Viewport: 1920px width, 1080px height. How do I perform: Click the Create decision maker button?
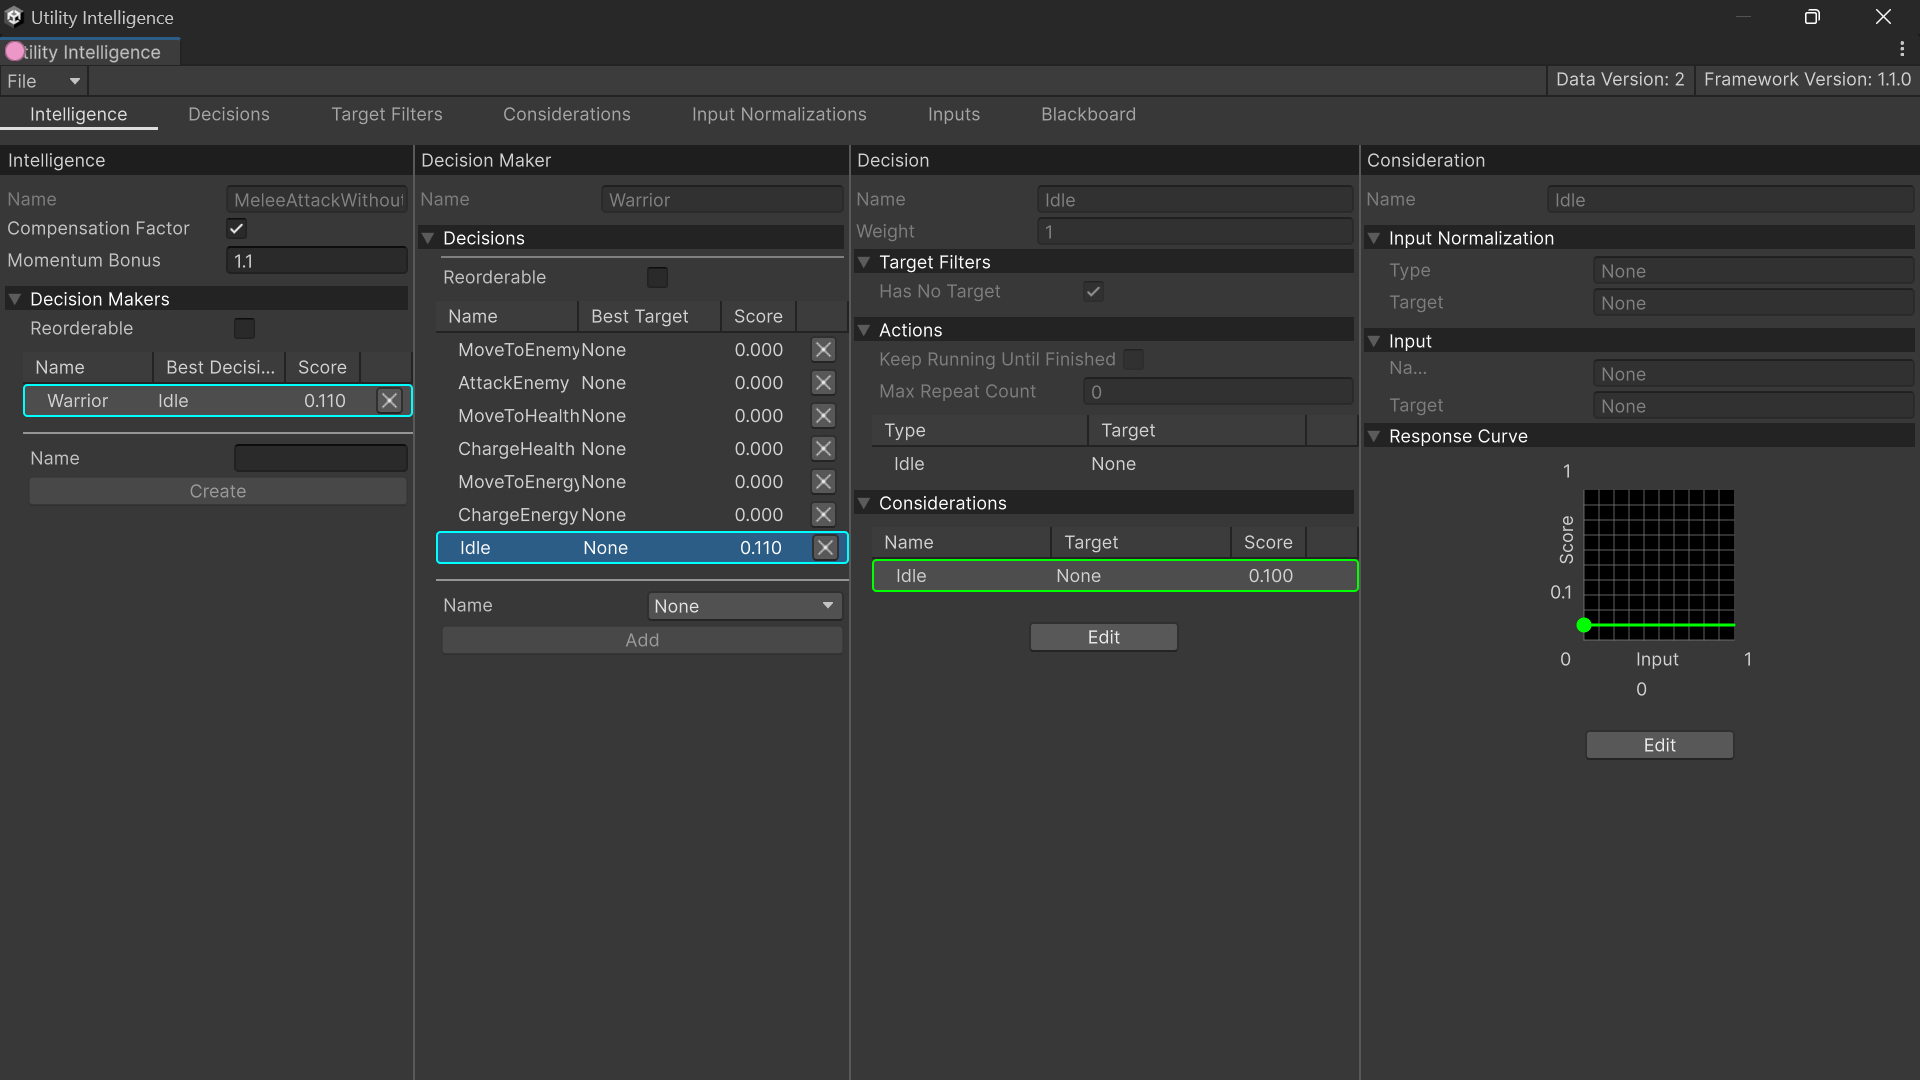pyautogui.click(x=218, y=491)
